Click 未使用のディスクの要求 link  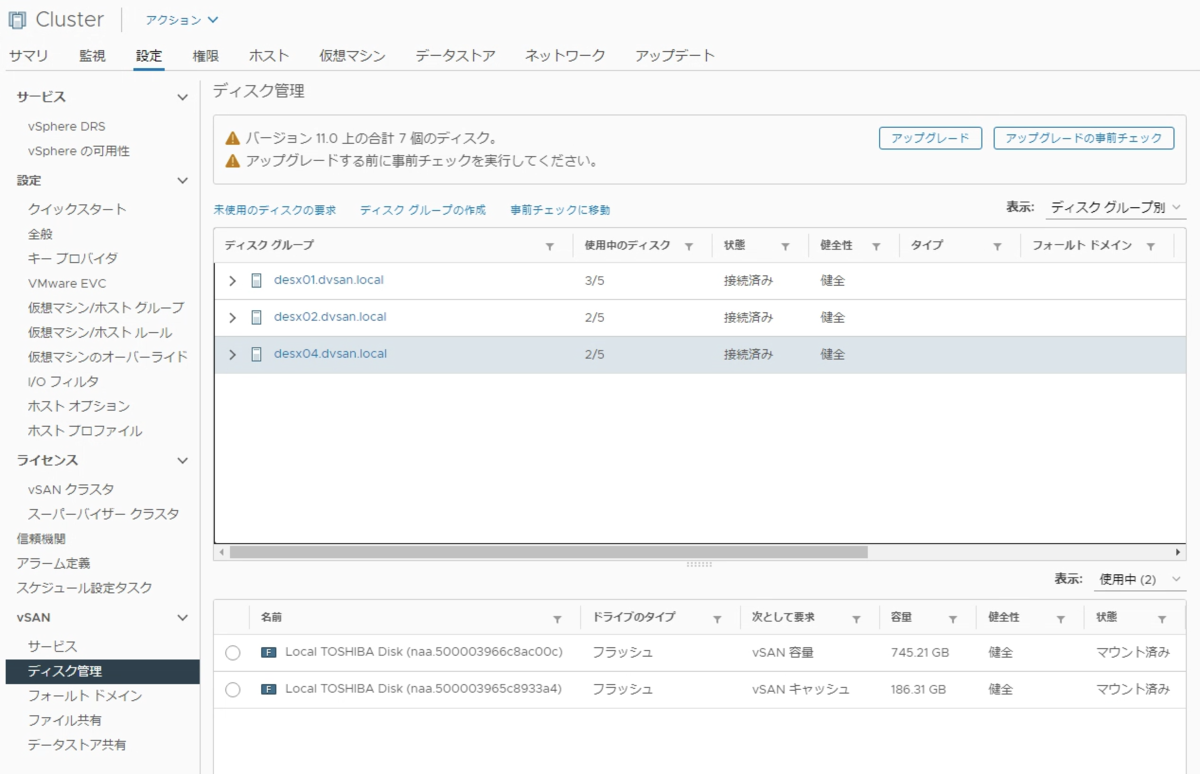275,210
